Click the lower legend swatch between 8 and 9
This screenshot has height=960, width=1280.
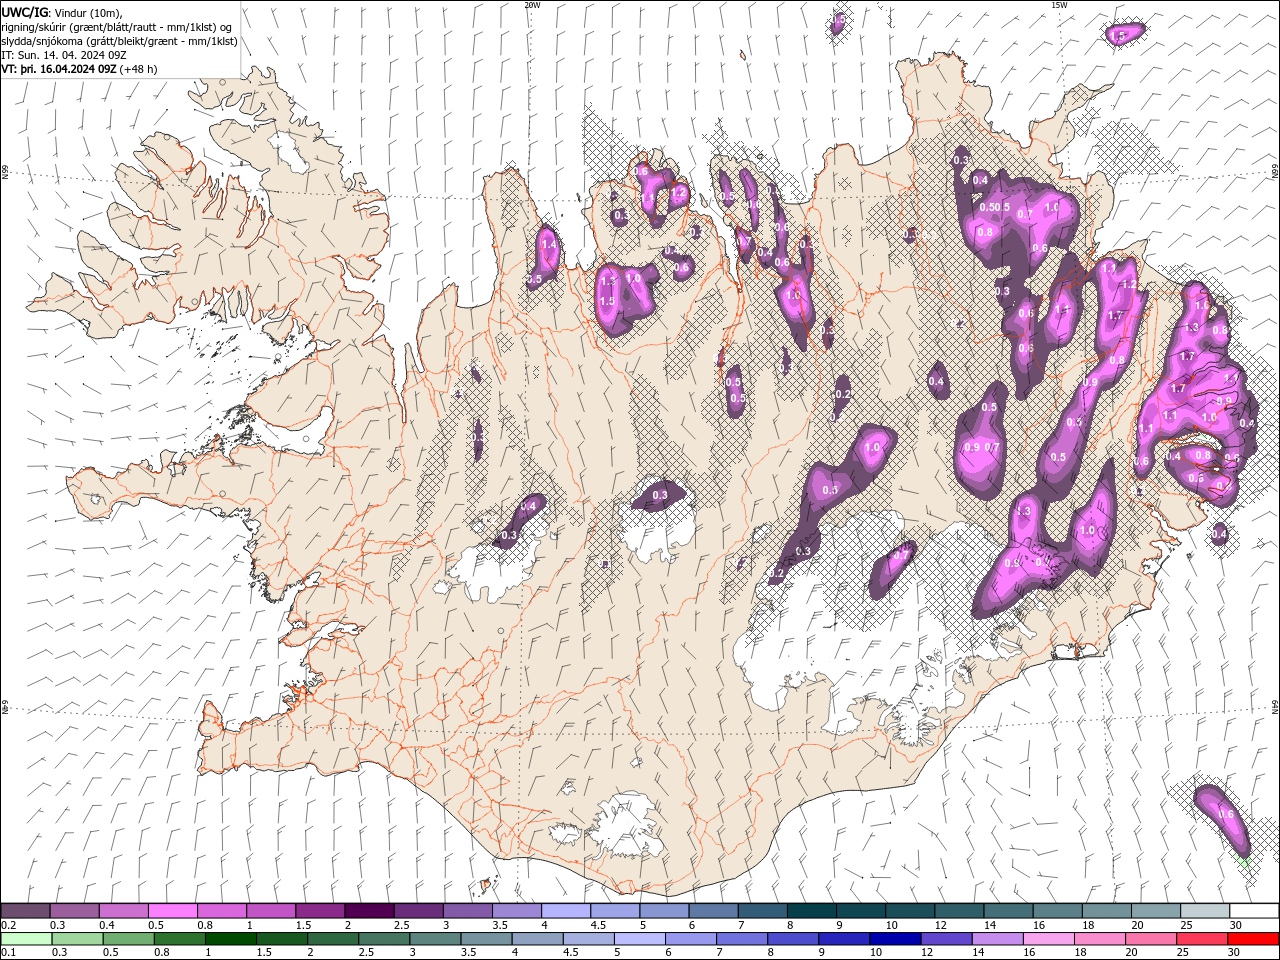point(792,939)
